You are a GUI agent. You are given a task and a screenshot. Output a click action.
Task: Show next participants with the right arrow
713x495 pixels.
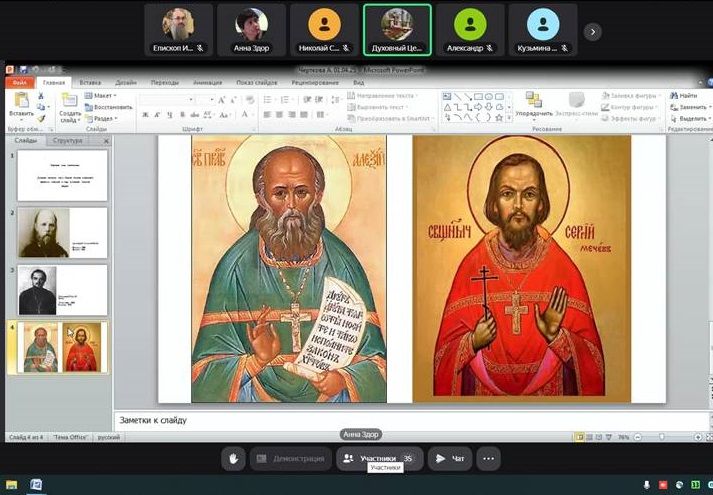592,32
